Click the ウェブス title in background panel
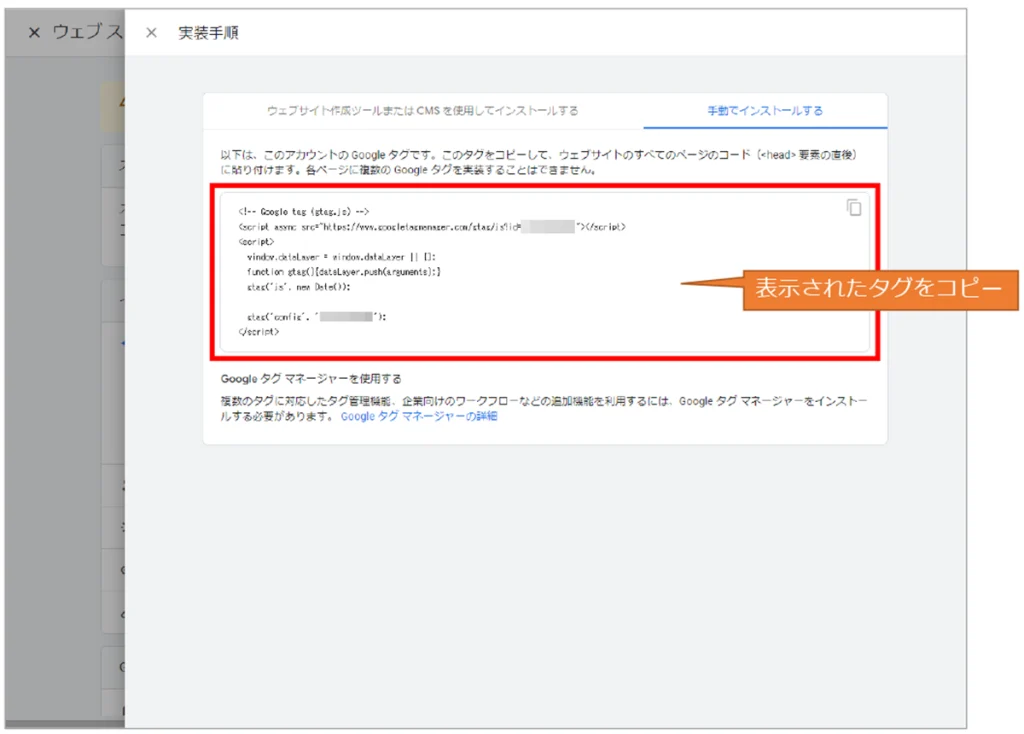 (x=87, y=33)
